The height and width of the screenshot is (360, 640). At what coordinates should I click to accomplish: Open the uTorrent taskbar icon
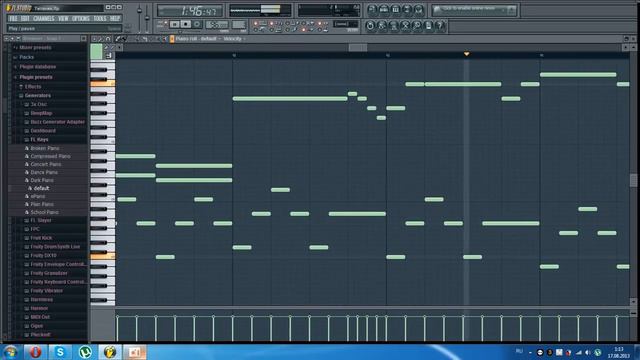pyautogui.click(x=85, y=352)
